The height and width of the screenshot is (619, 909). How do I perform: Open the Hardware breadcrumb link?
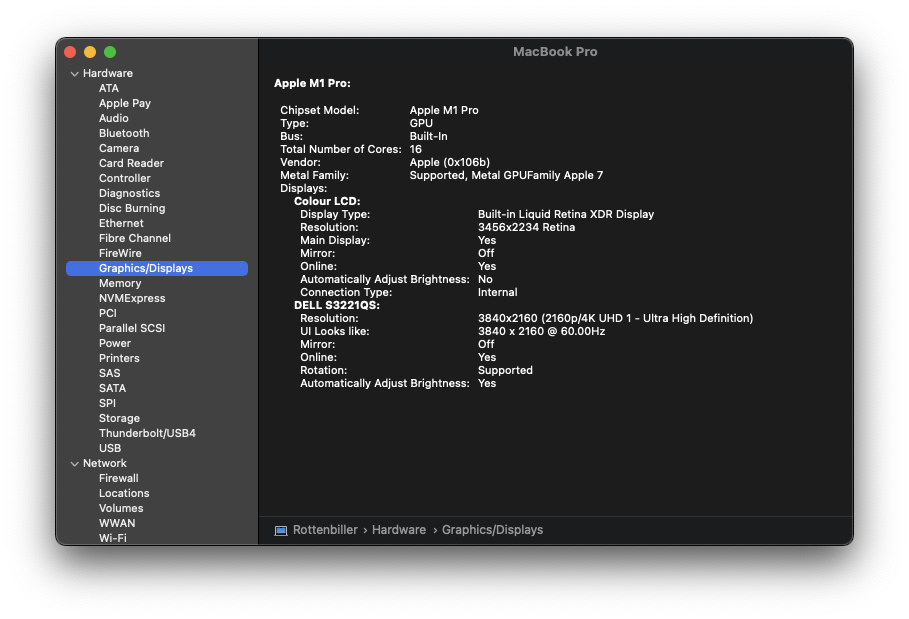pyautogui.click(x=399, y=529)
